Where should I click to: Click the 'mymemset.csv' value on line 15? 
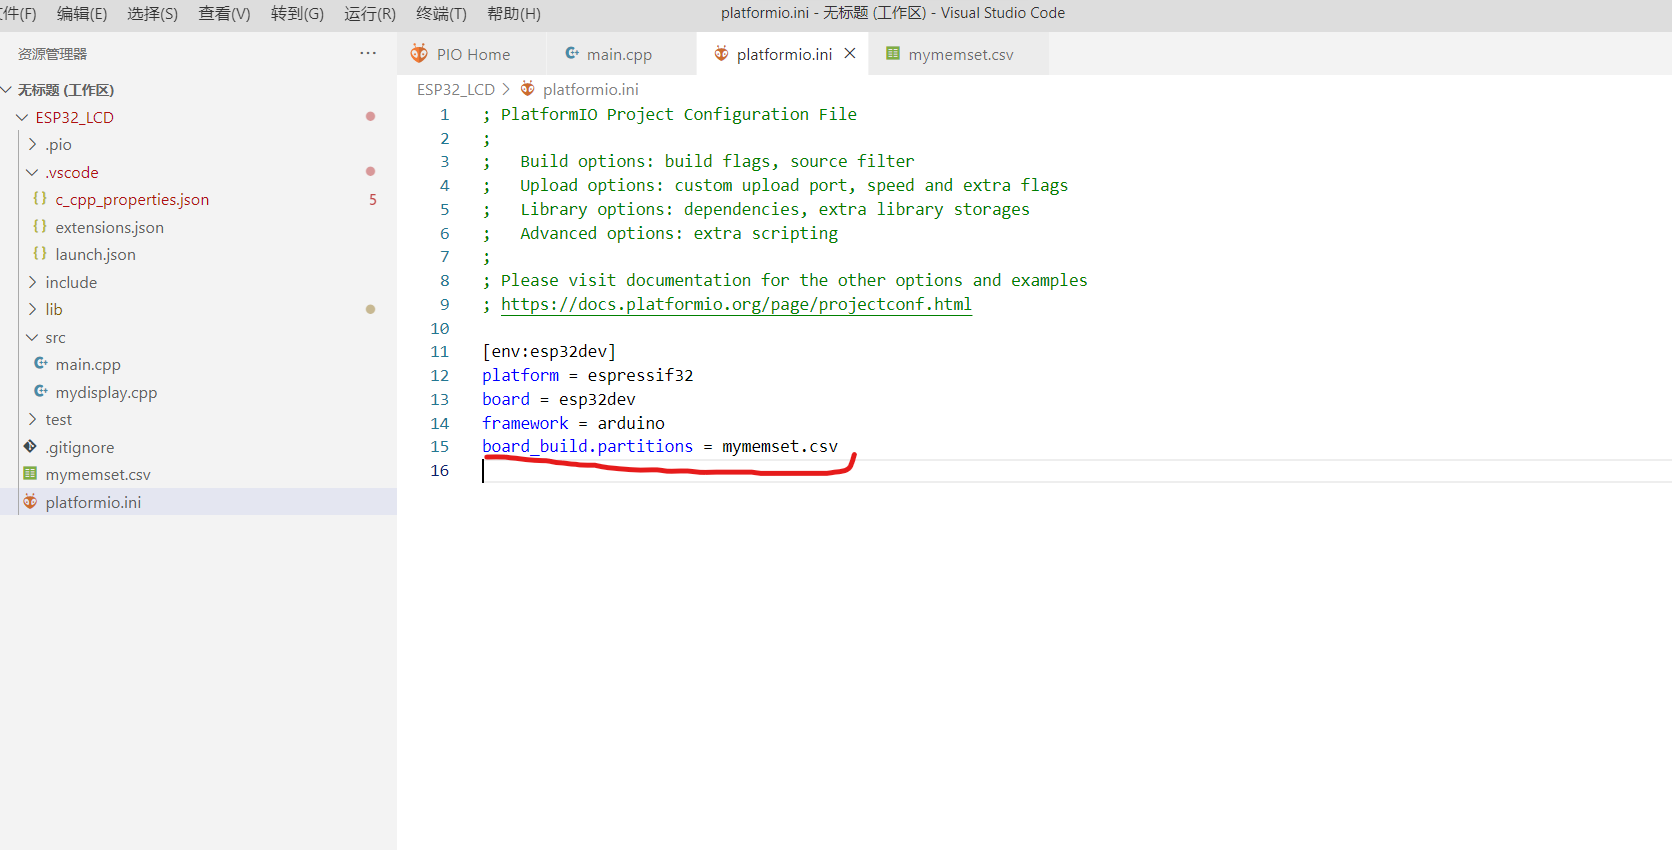click(780, 446)
